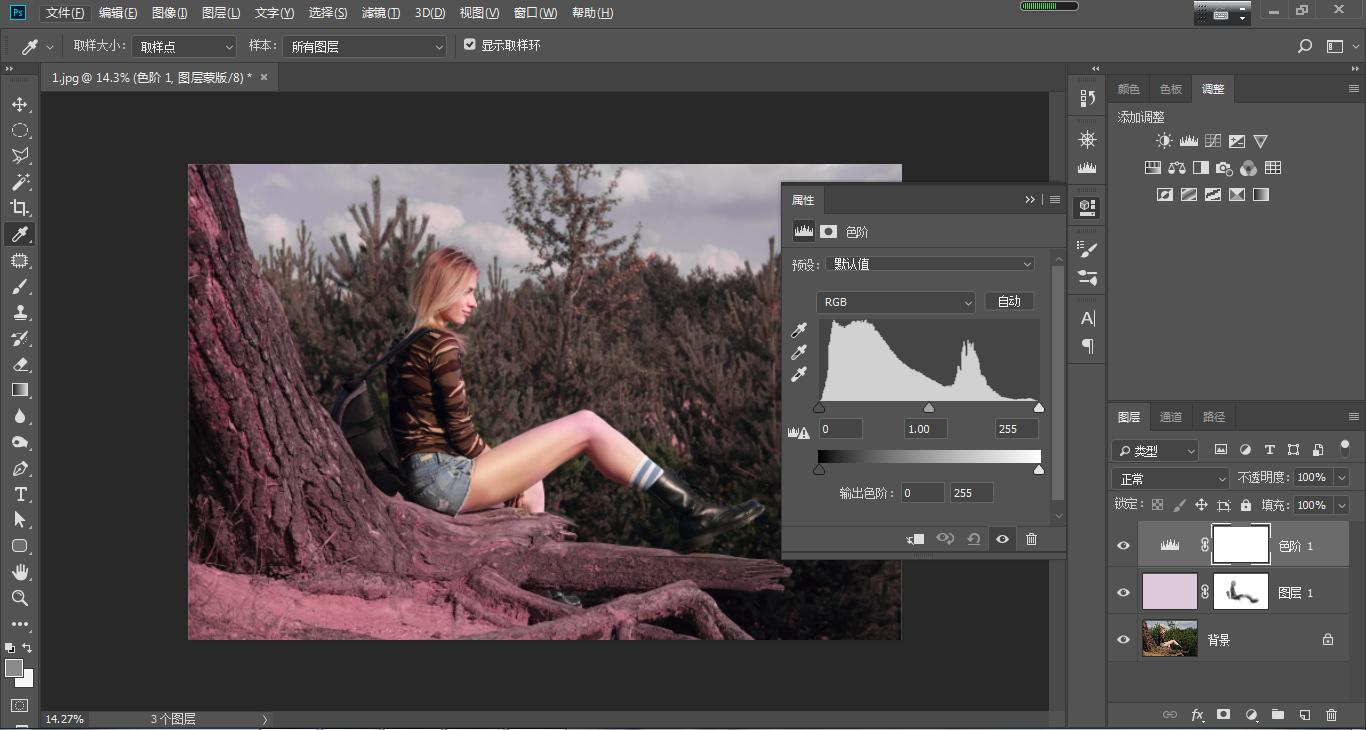Delete the Levels adjustment using the Properties trash icon
This screenshot has height=730, width=1366.
point(1031,539)
